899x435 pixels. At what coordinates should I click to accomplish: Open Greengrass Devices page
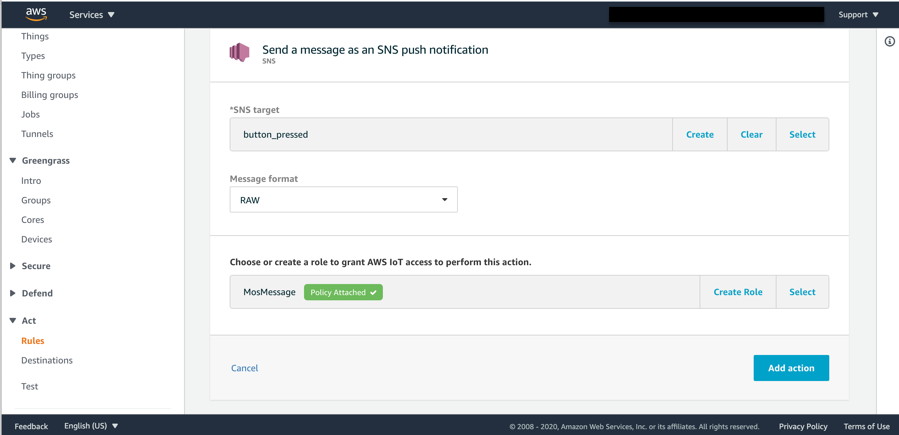click(37, 240)
